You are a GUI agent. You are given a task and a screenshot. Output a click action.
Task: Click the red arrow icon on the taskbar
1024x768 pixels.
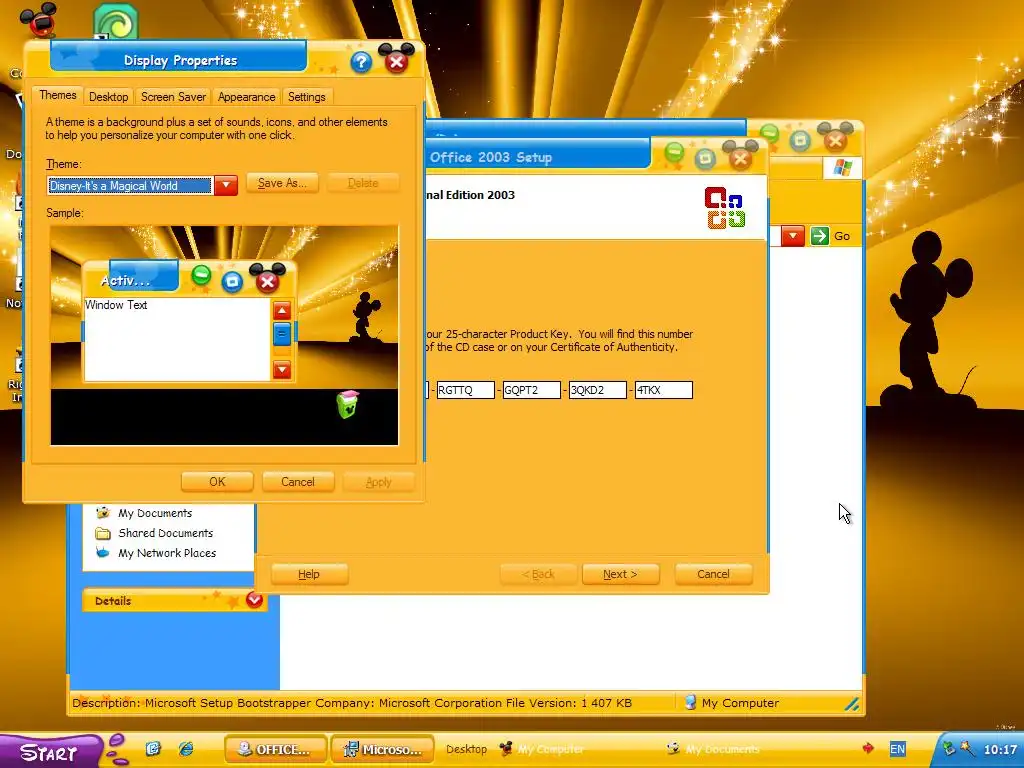pos(868,748)
